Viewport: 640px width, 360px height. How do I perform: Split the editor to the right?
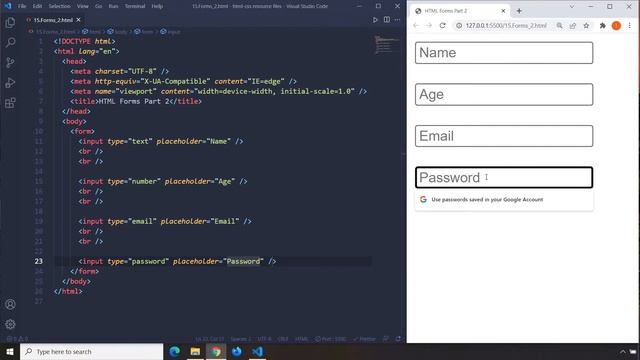(387, 20)
